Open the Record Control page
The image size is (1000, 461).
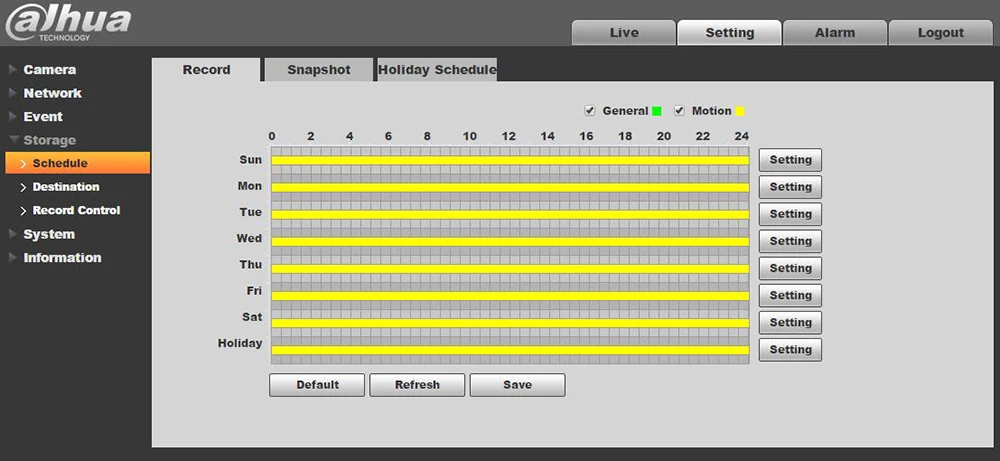(x=76, y=210)
